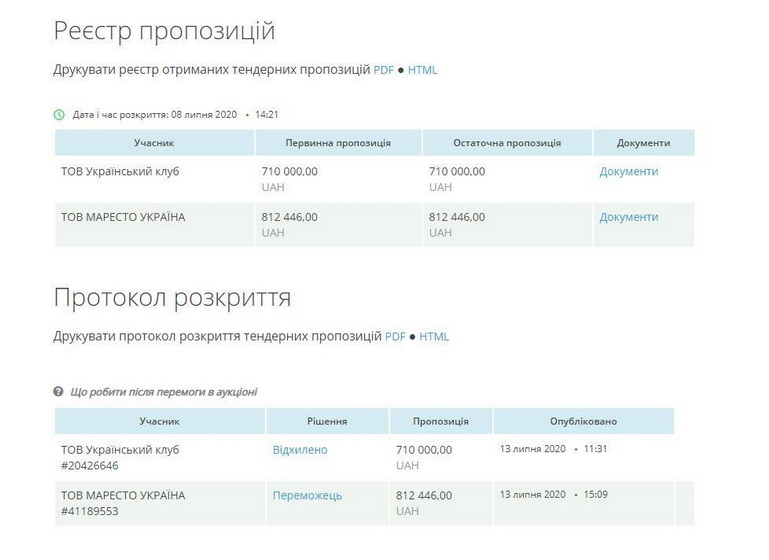Click the Учасник header in the registry table

(x=154, y=143)
